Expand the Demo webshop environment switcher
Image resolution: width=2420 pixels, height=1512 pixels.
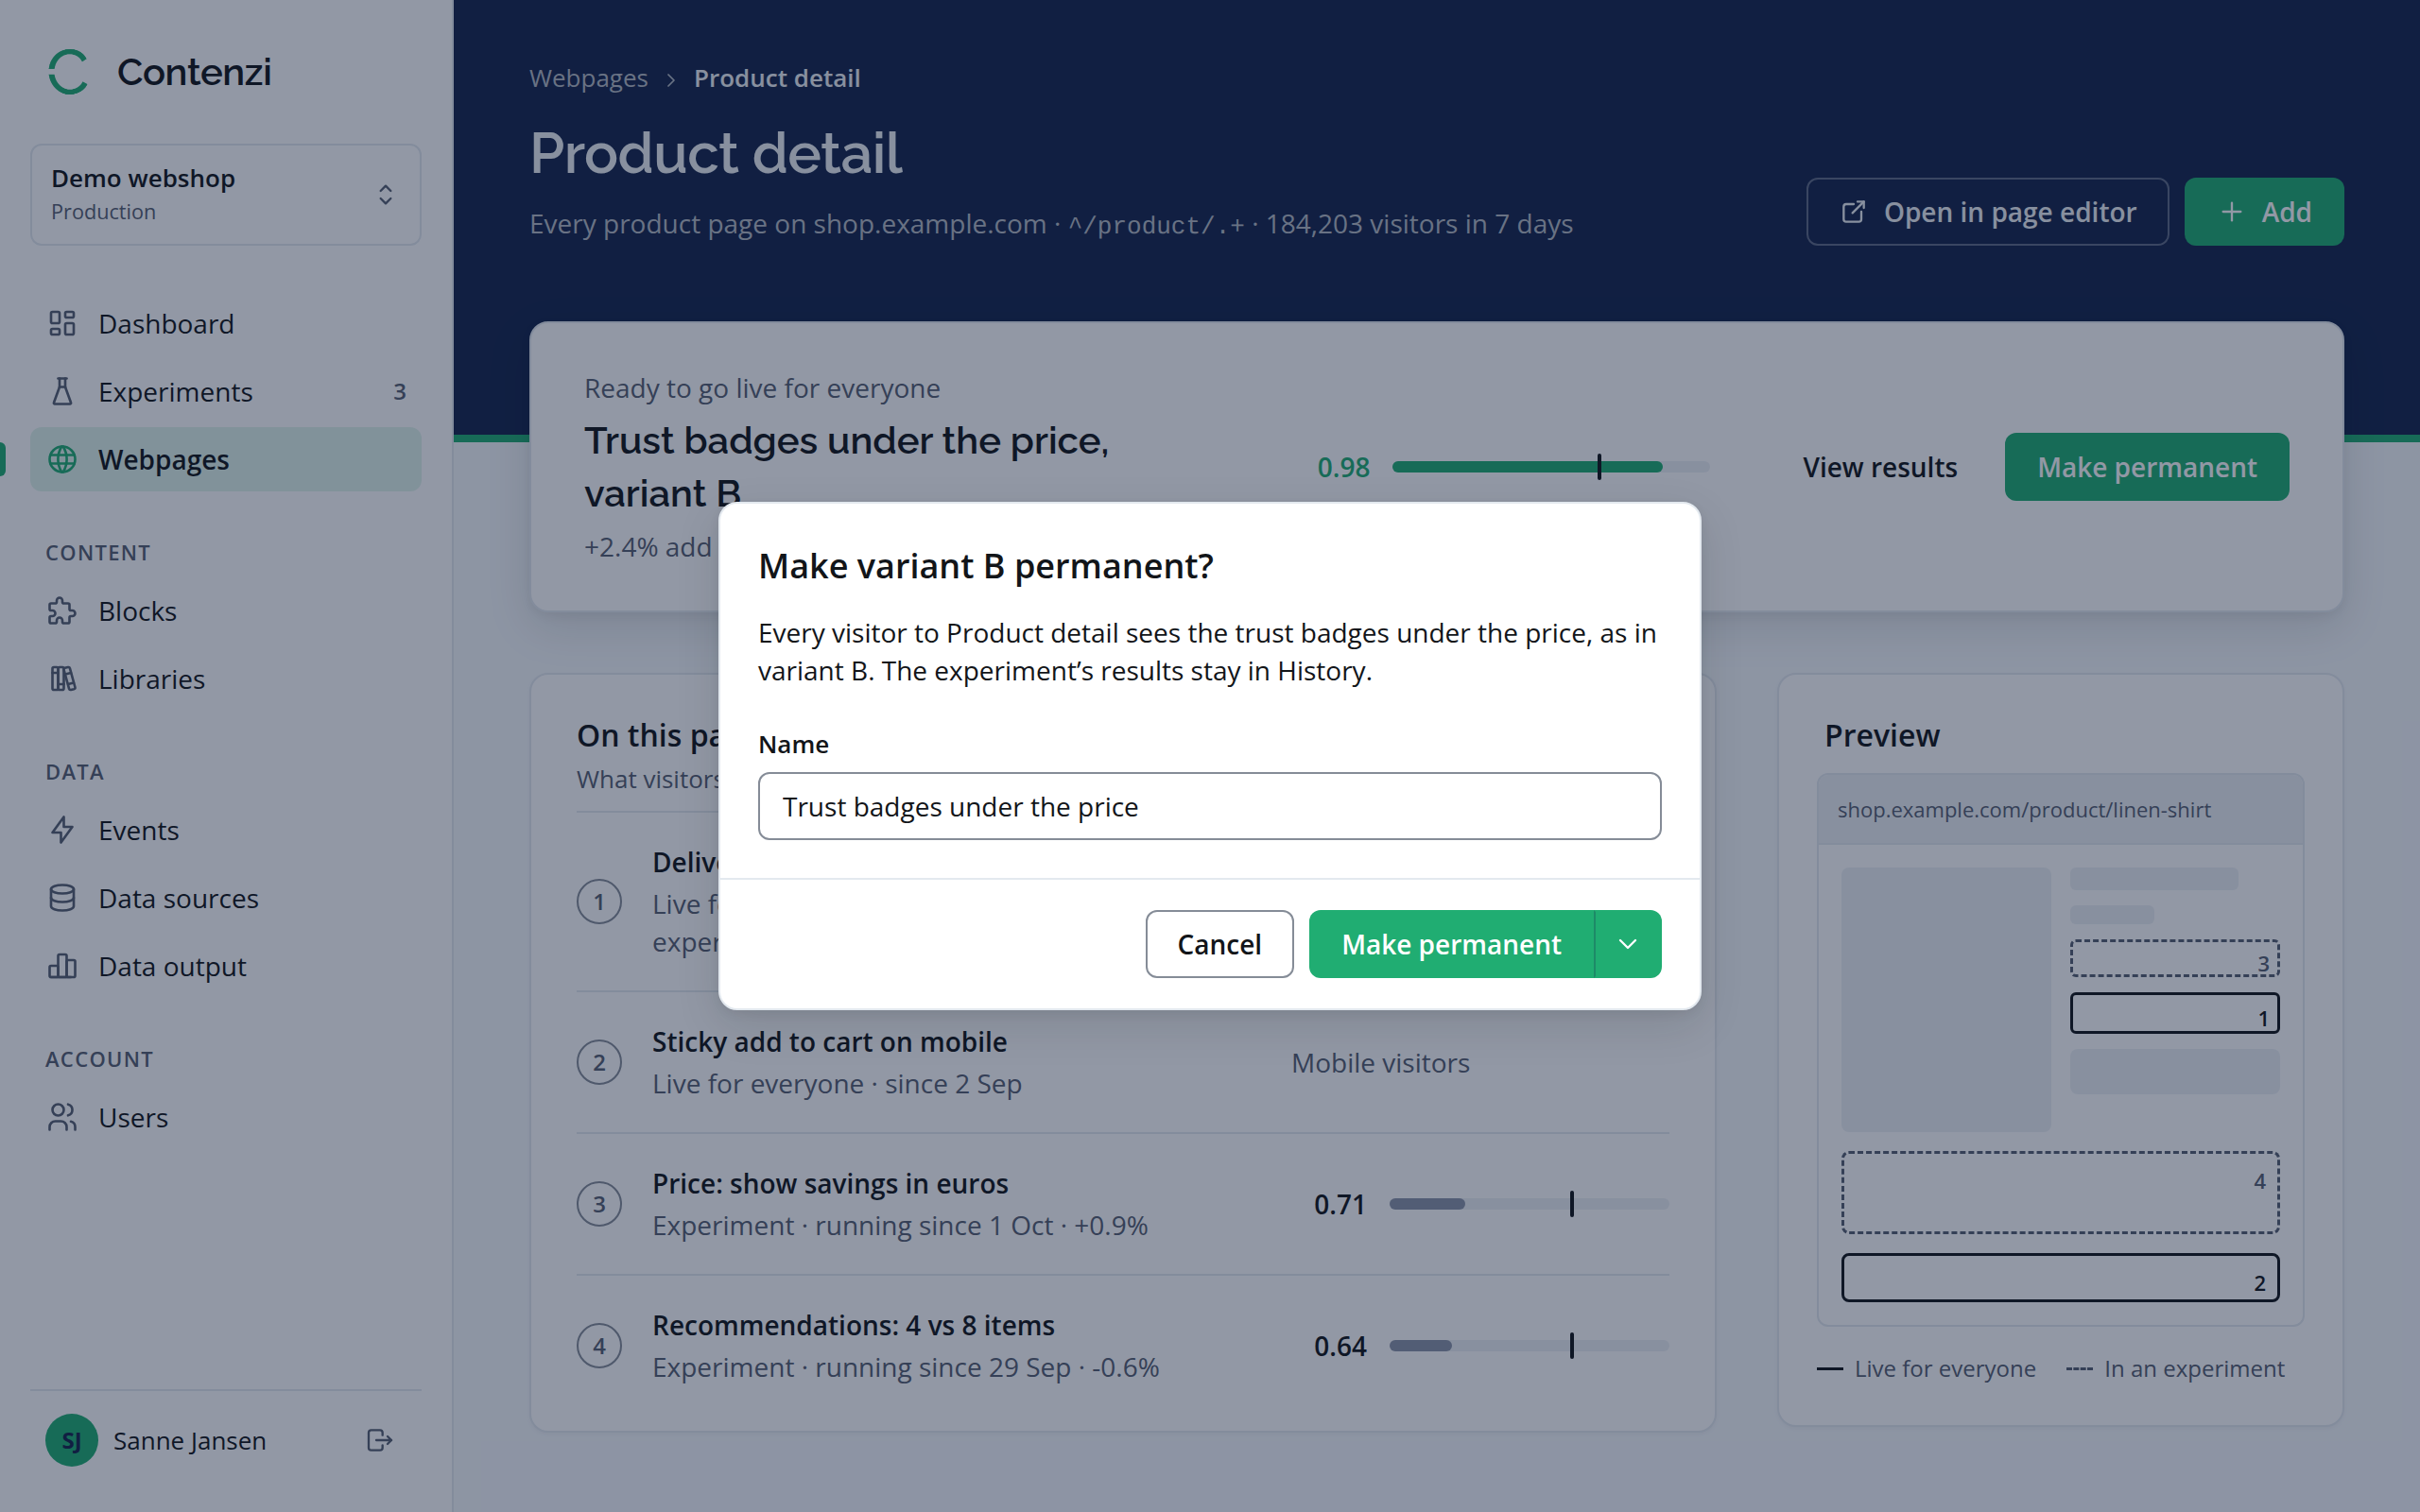pos(226,194)
